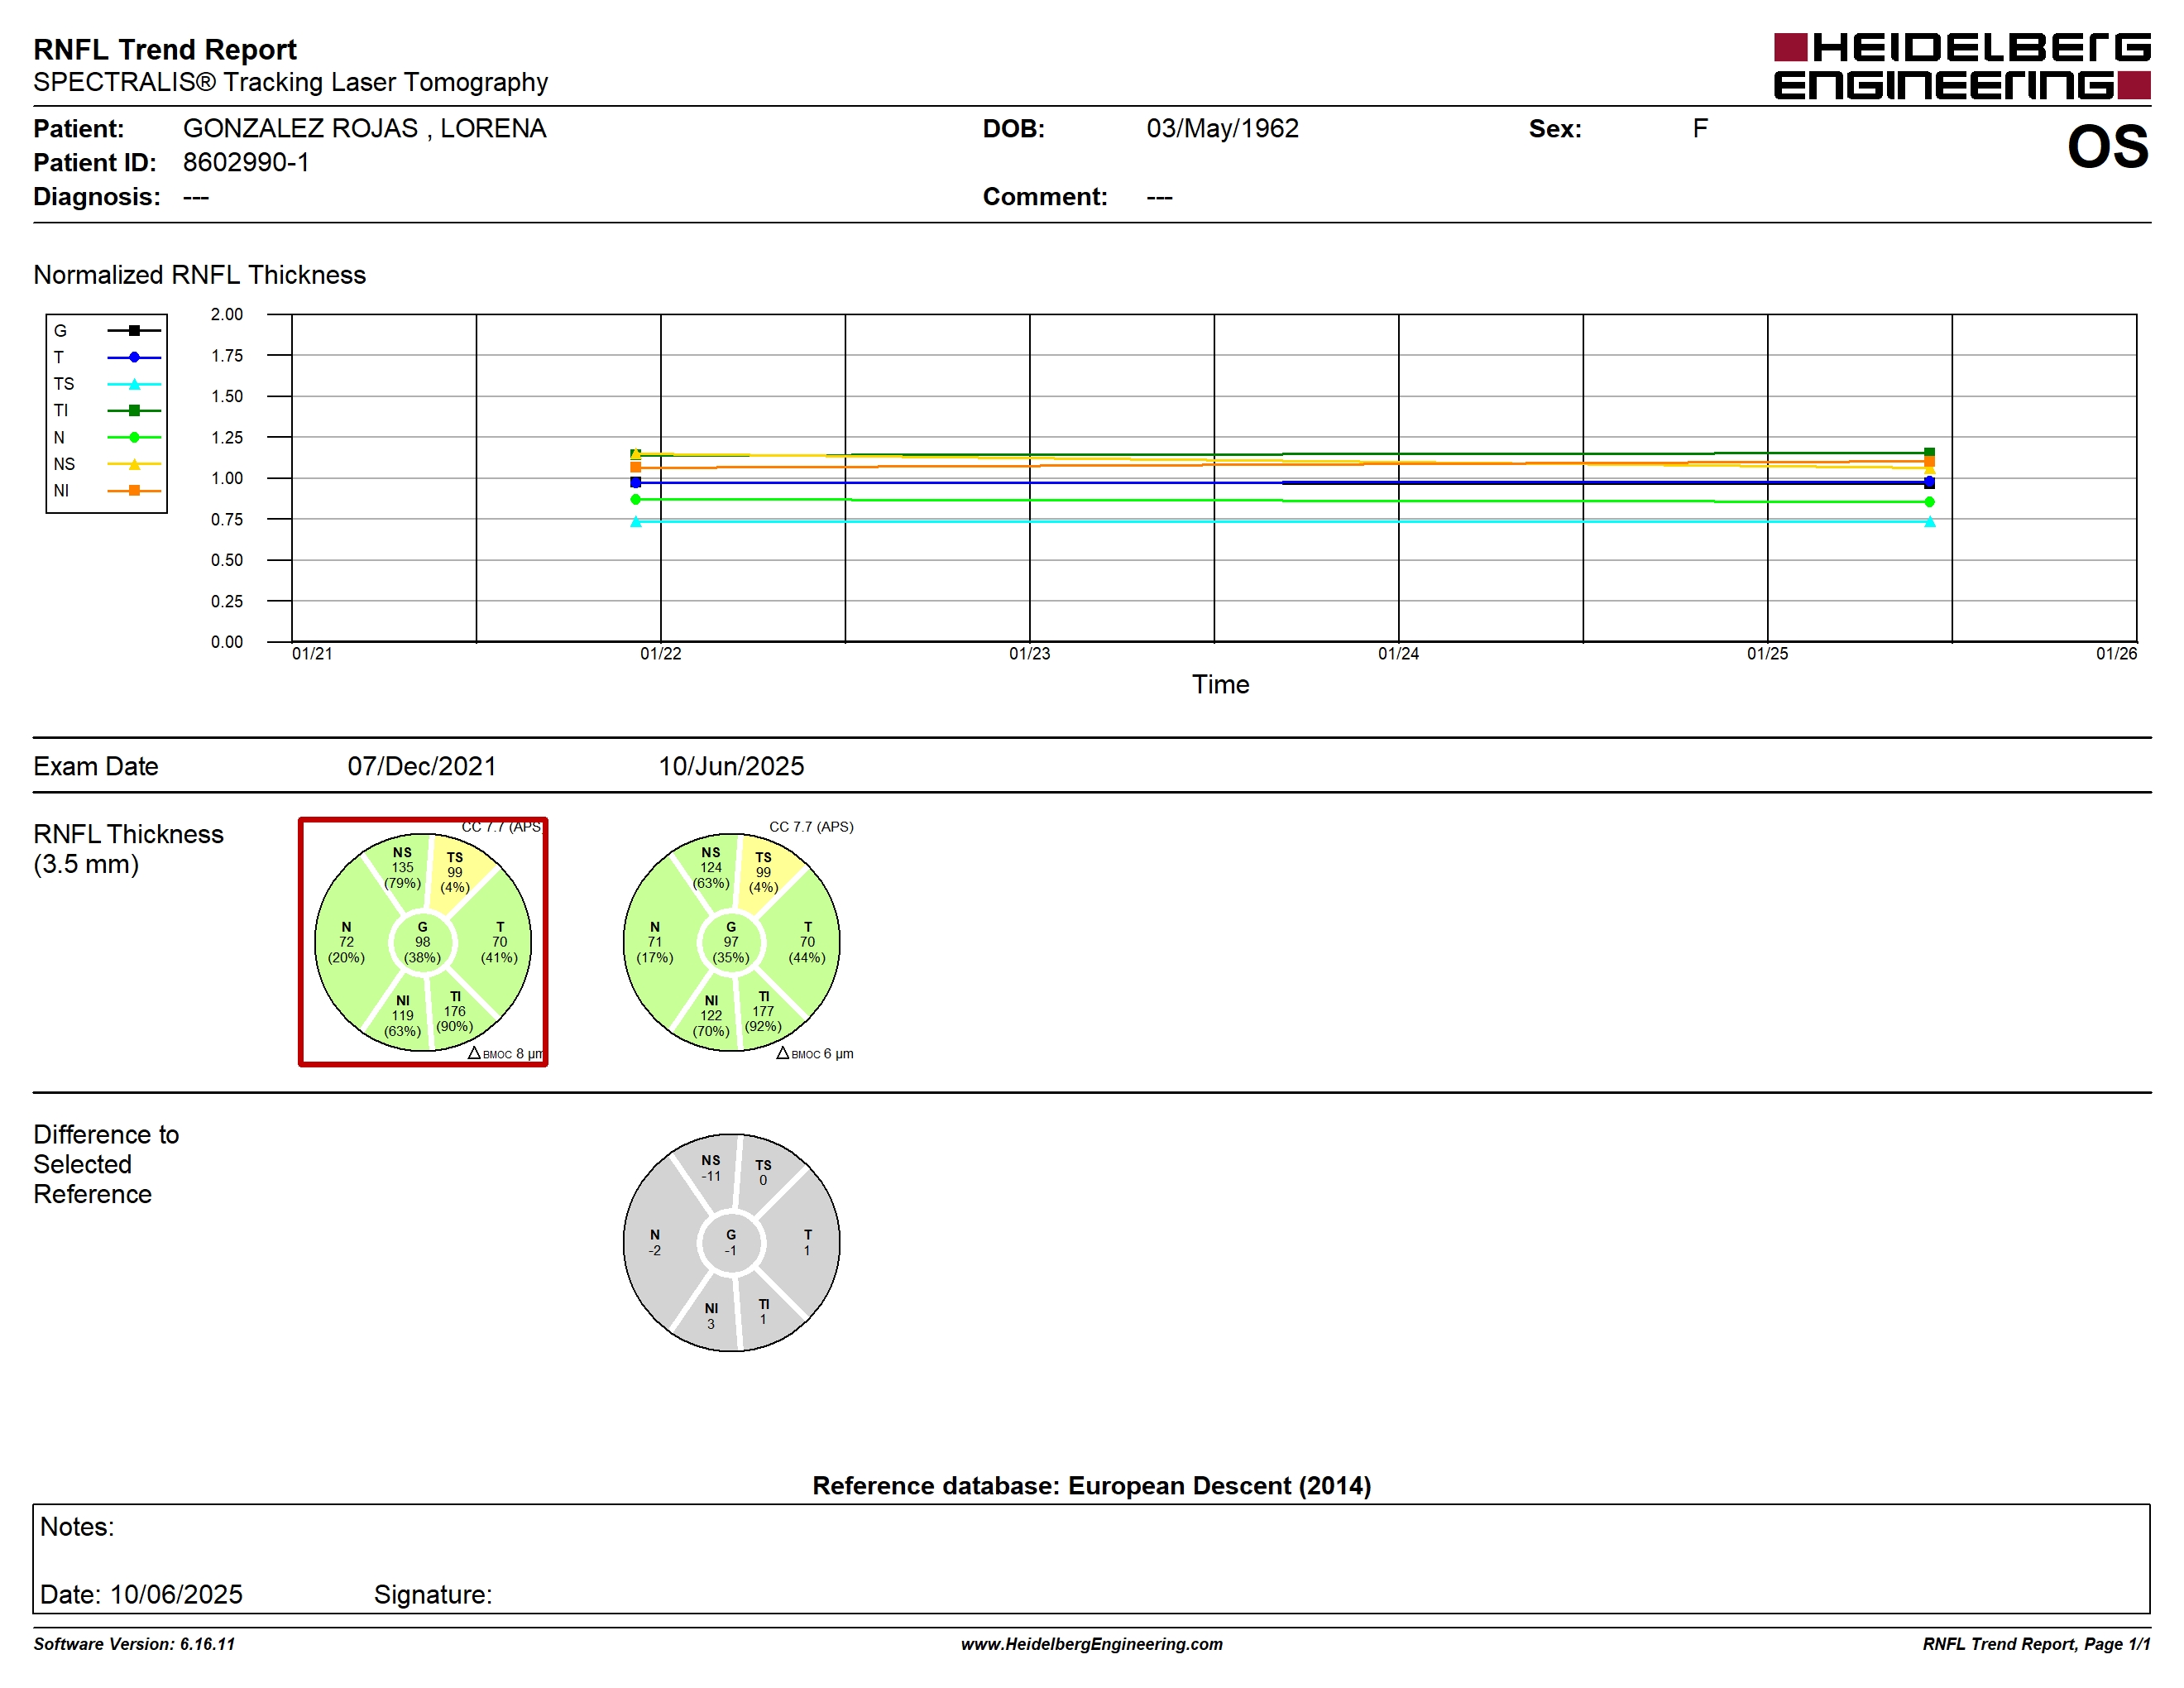Click the N -2 difference sector
This screenshot has height=1688, width=2184.
click(x=655, y=1242)
